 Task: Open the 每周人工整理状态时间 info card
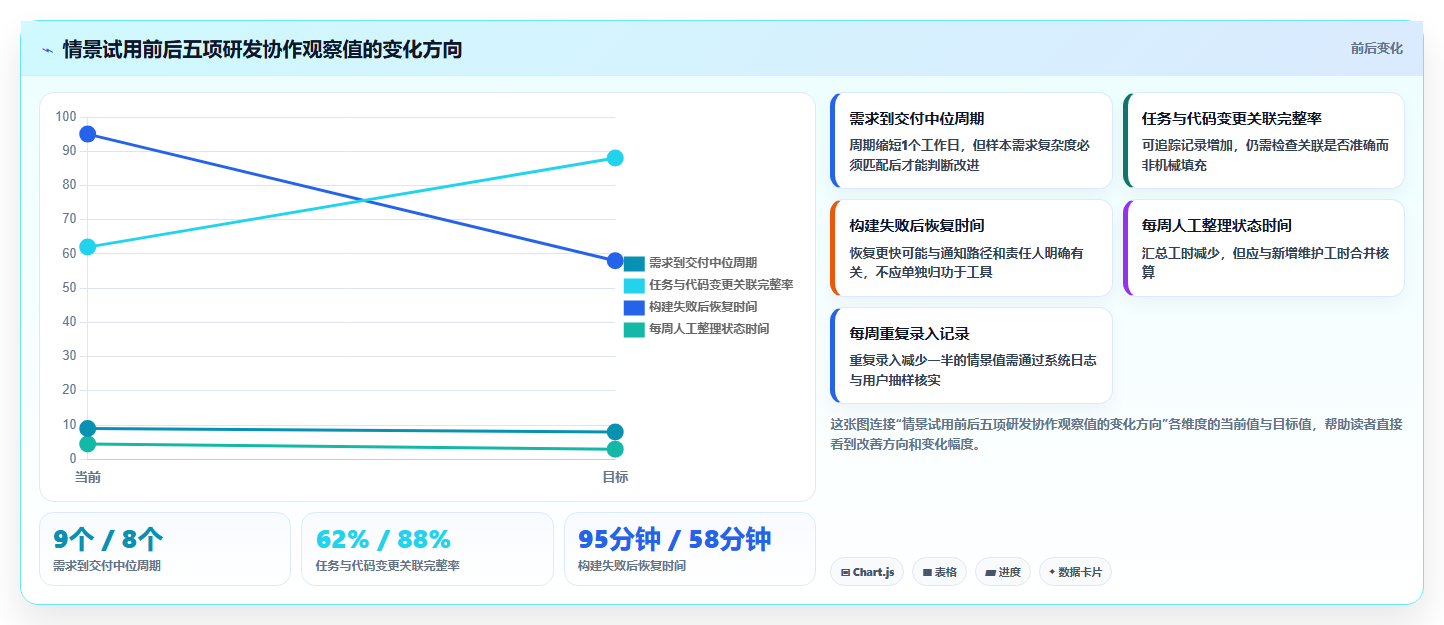click(1263, 248)
